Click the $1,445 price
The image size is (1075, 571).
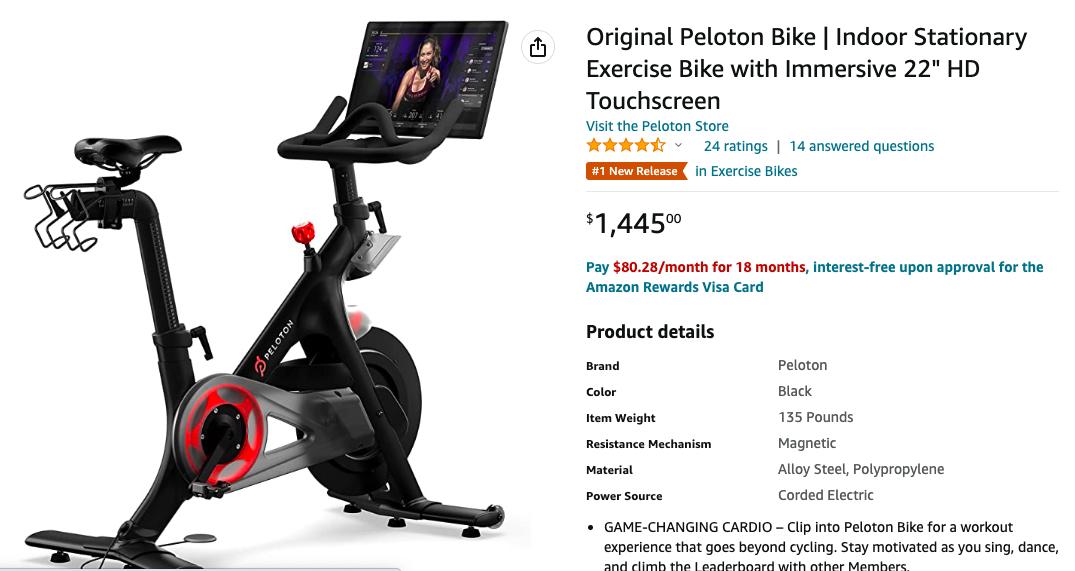633,223
